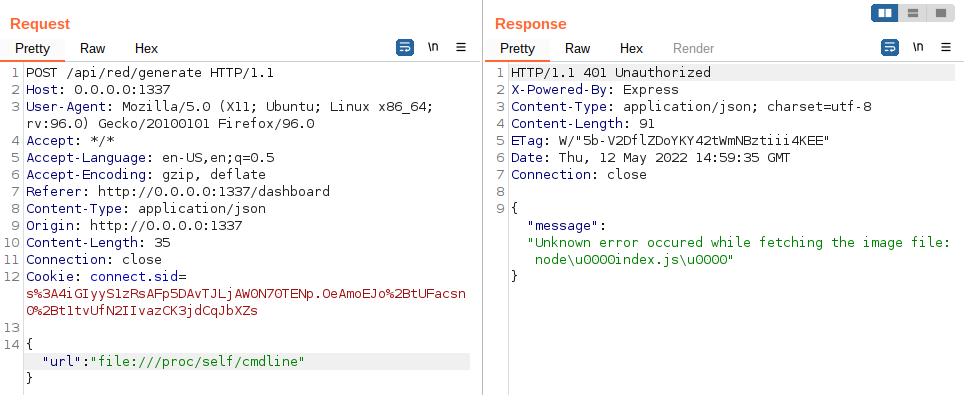Switch Response to Raw tab

[577, 49]
